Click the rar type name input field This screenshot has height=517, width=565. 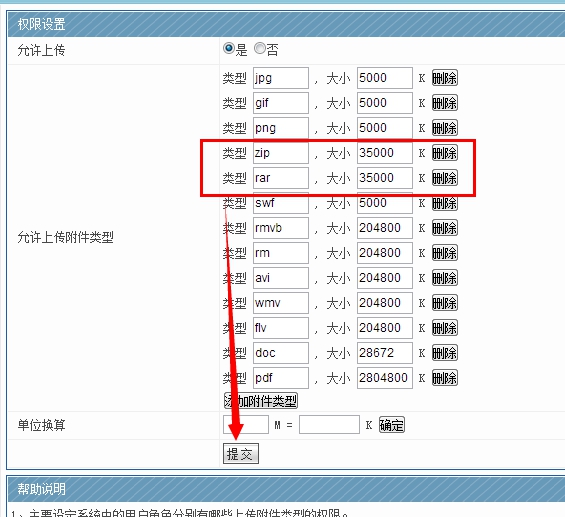[x=281, y=178]
